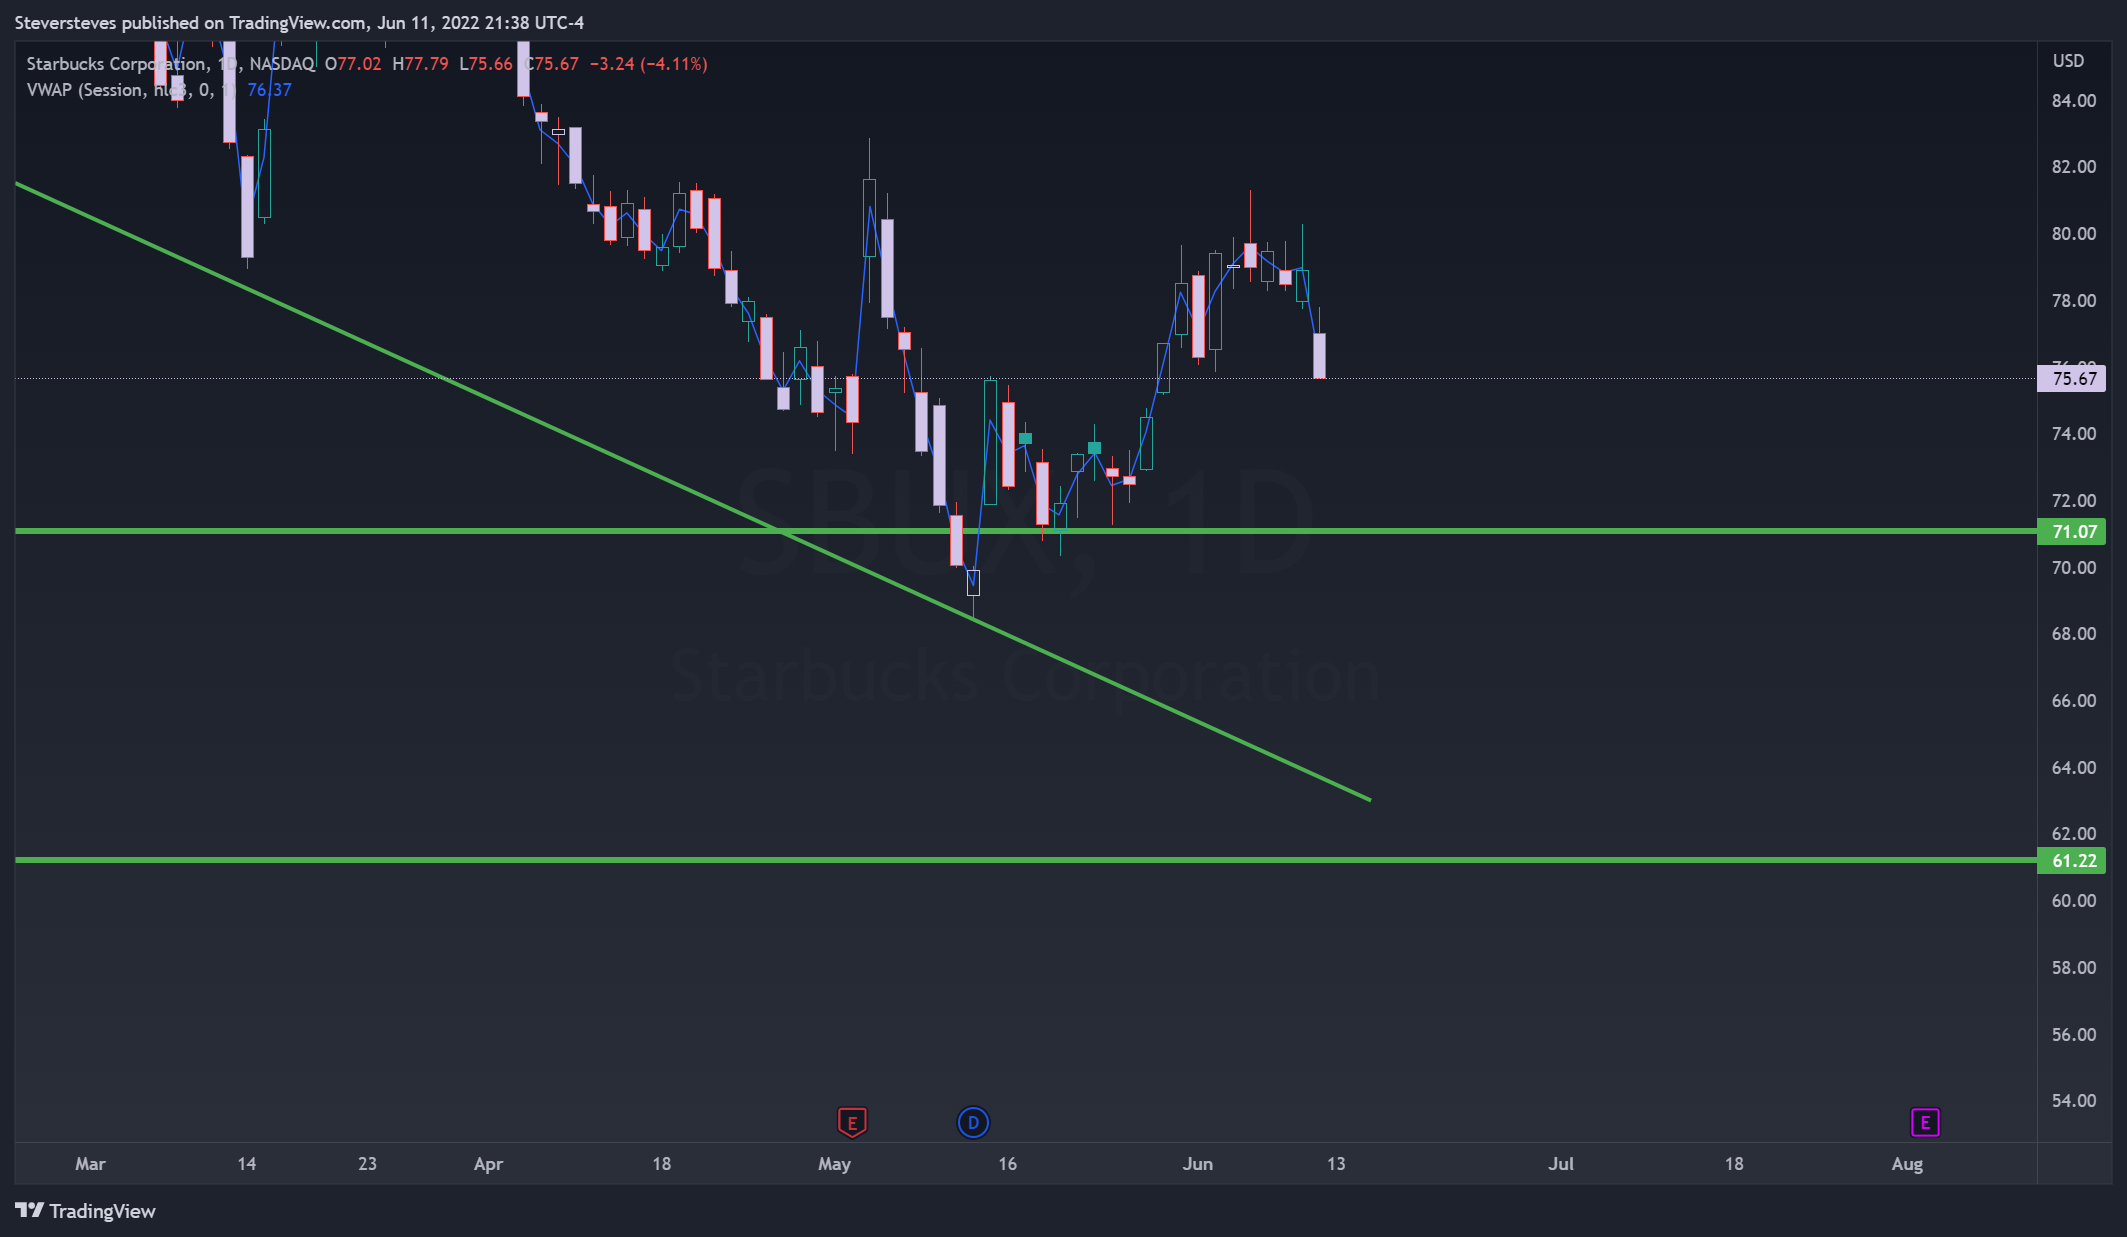Click the TradingView logo at bottom left
This screenshot has width=2127, height=1237.
86,1211
